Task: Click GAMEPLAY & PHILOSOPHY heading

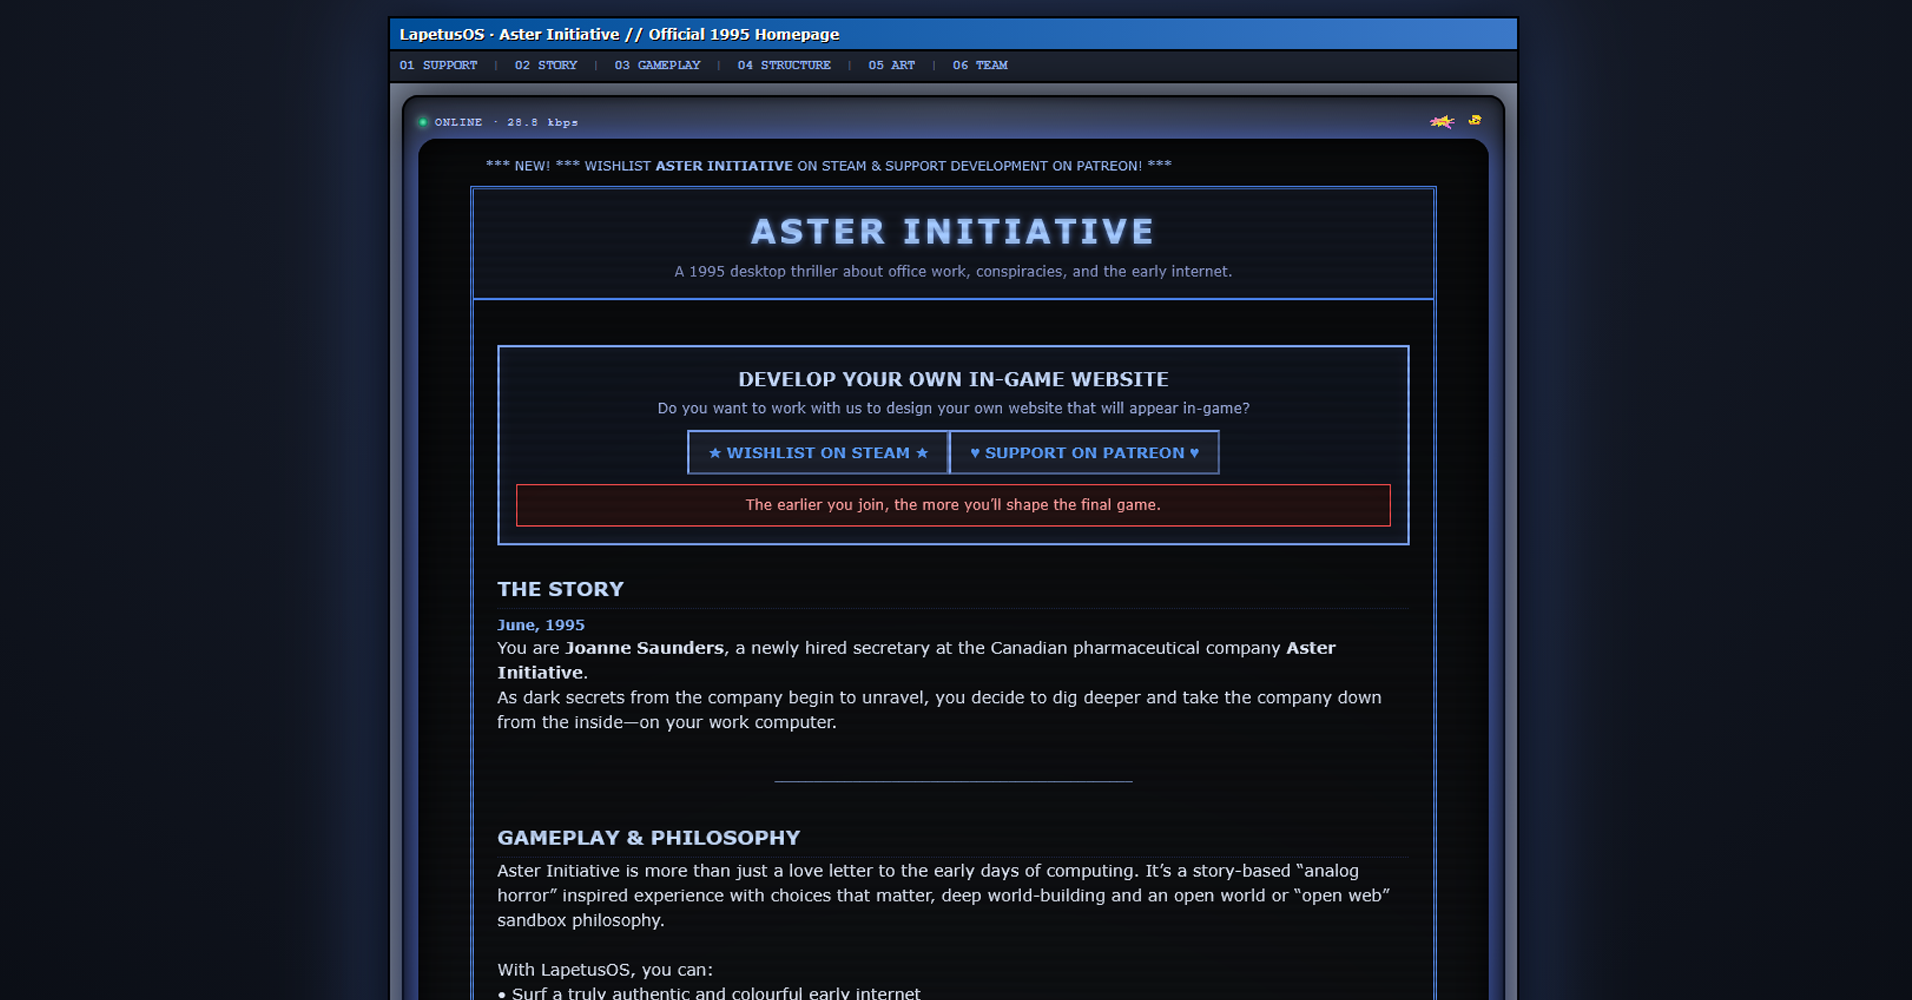Action: coord(649,838)
